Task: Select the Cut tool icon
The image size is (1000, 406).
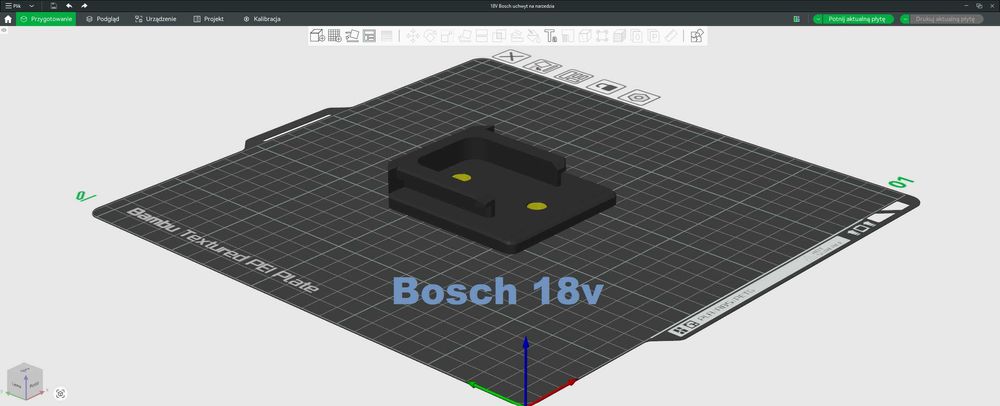Action: click(x=482, y=36)
